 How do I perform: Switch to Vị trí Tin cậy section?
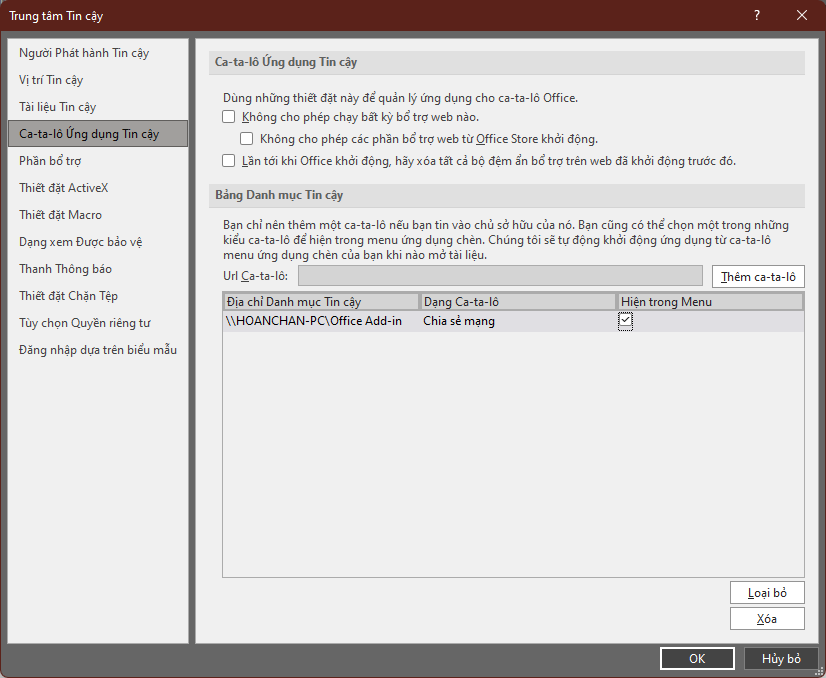tap(51, 80)
